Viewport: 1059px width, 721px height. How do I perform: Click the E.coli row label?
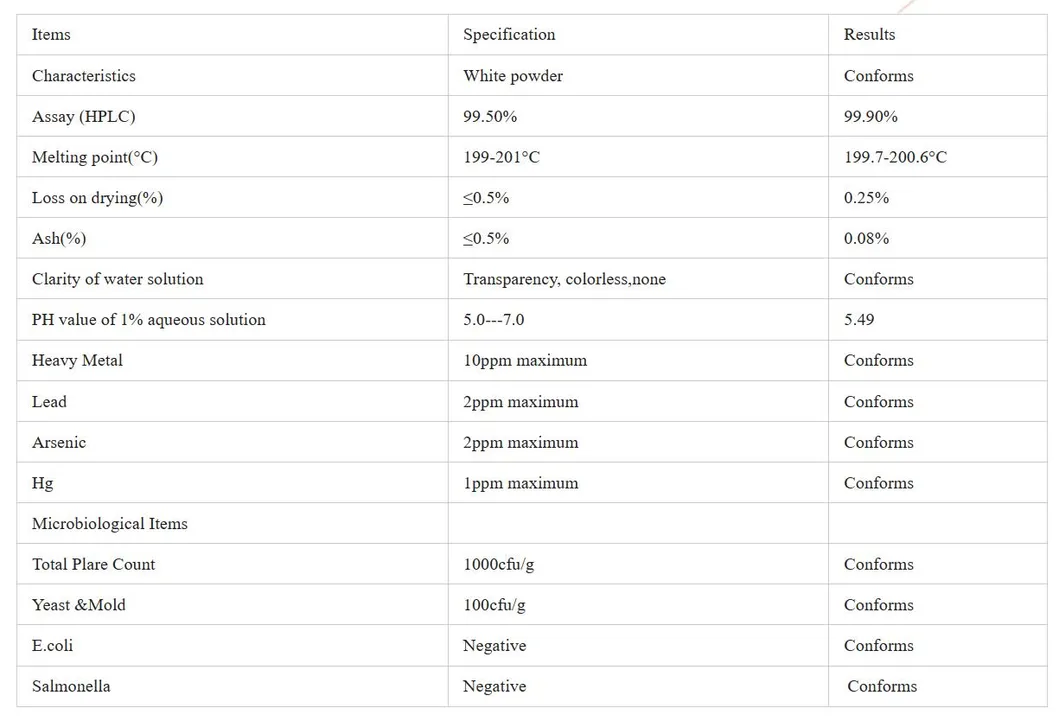pyautogui.click(x=52, y=646)
